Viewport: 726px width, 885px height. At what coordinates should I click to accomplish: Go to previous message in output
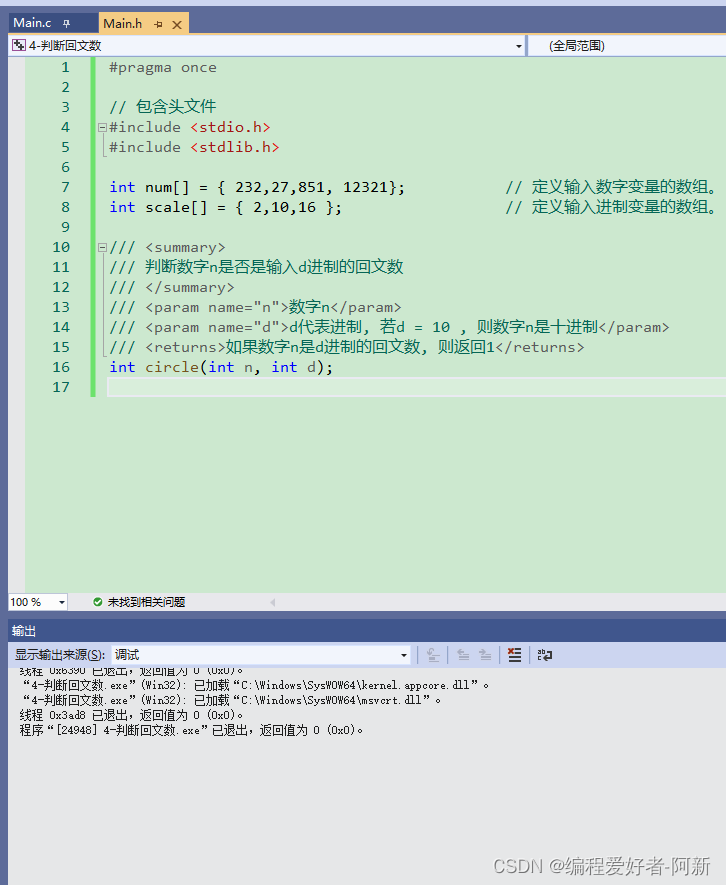pyautogui.click(x=463, y=655)
